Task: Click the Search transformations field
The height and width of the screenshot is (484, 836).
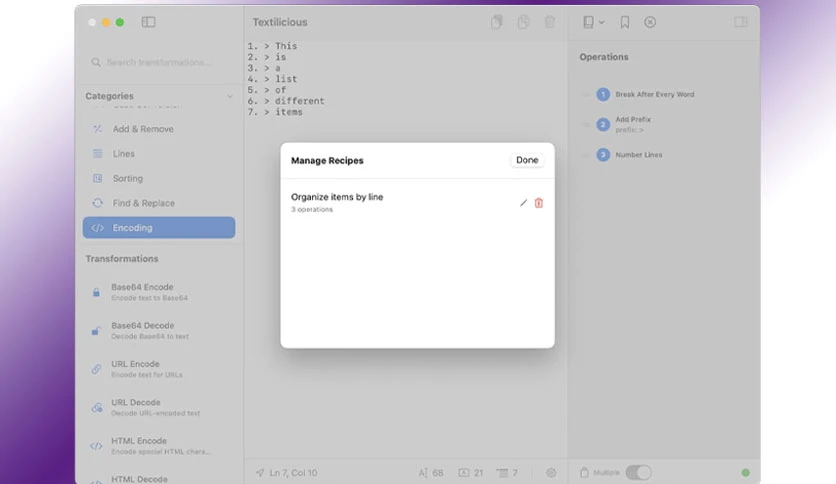Action: pyautogui.click(x=159, y=62)
